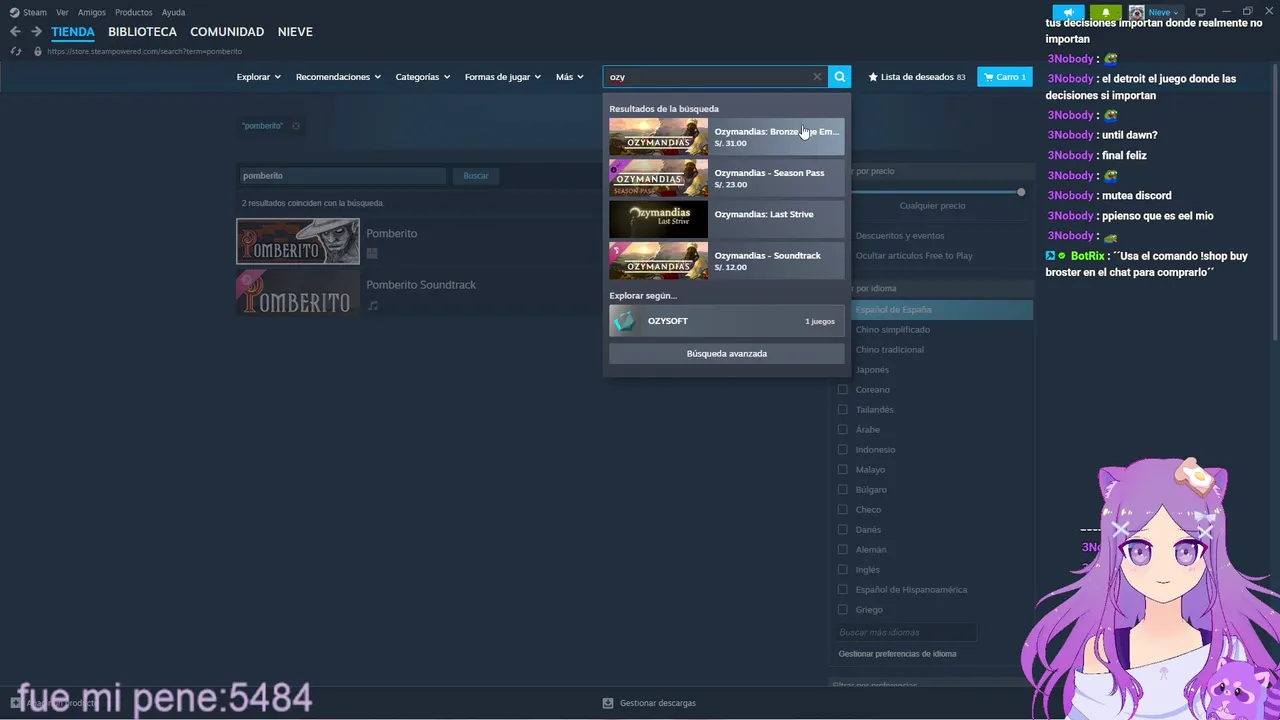
Task: Click the store URL address text
Action: coord(144,51)
